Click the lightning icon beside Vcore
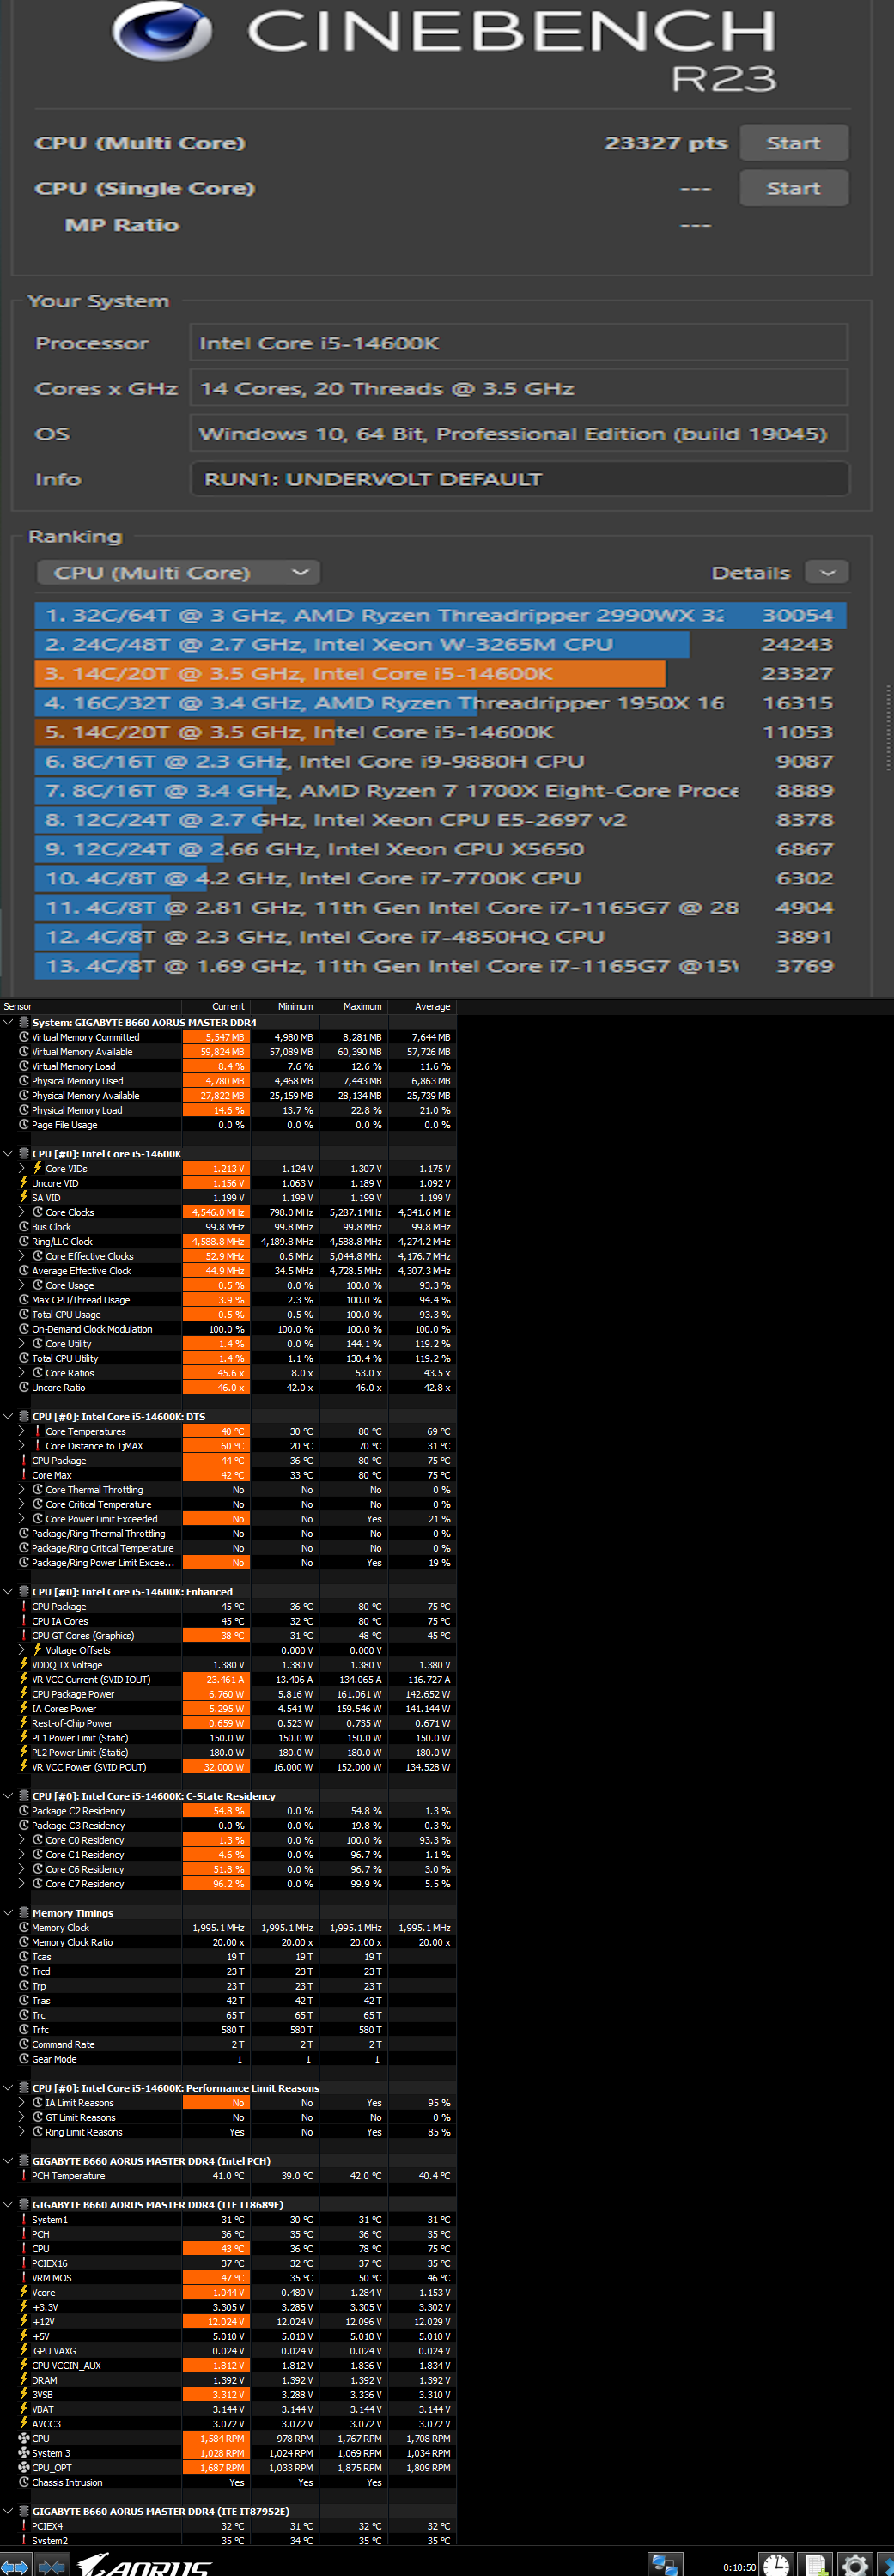Image resolution: width=894 pixels, height=2576 pixels. (x=24, y=2292)
